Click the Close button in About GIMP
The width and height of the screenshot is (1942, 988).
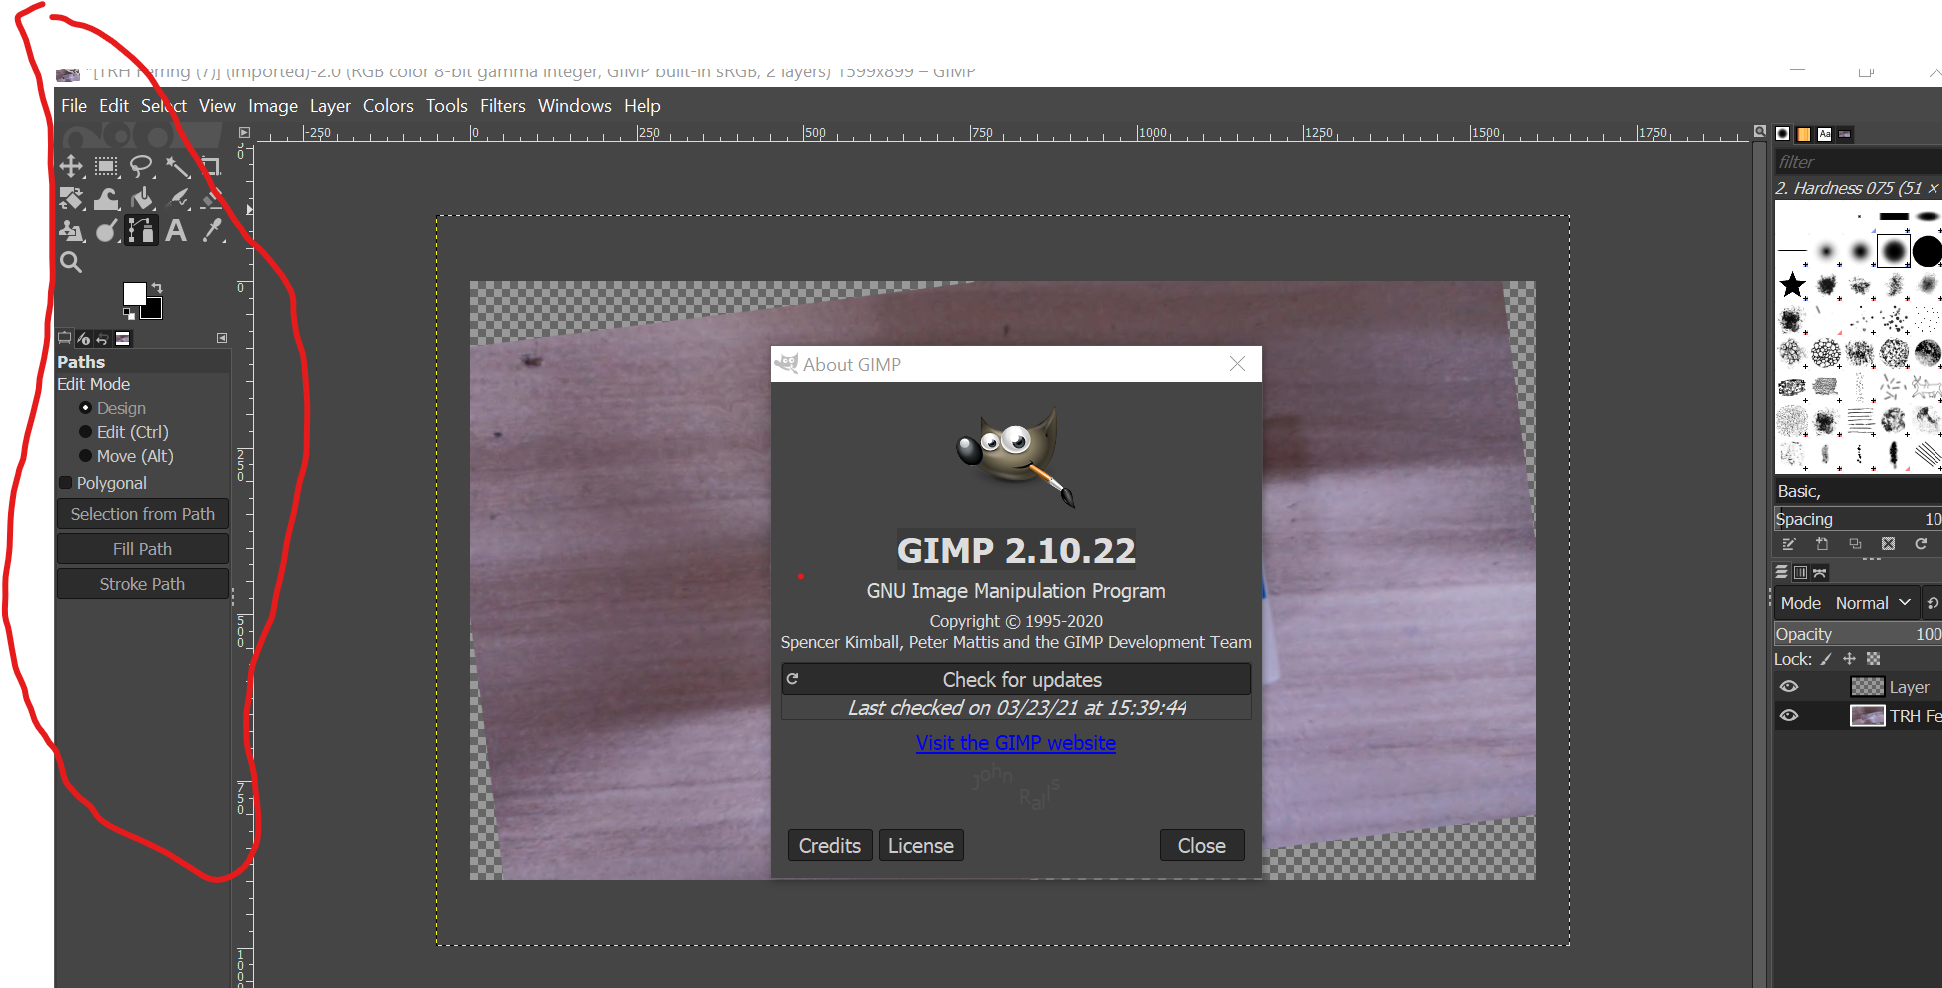point(1202,846)
